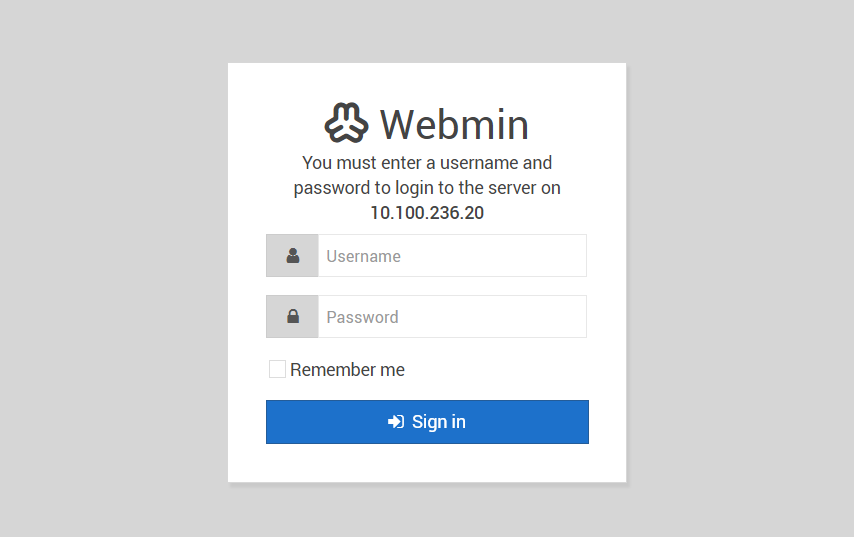This screenshot has height=537, width=854.
Task: Click the arrow icon inside Sign in button
Action: pyautogui.click(x=396, y=422)
